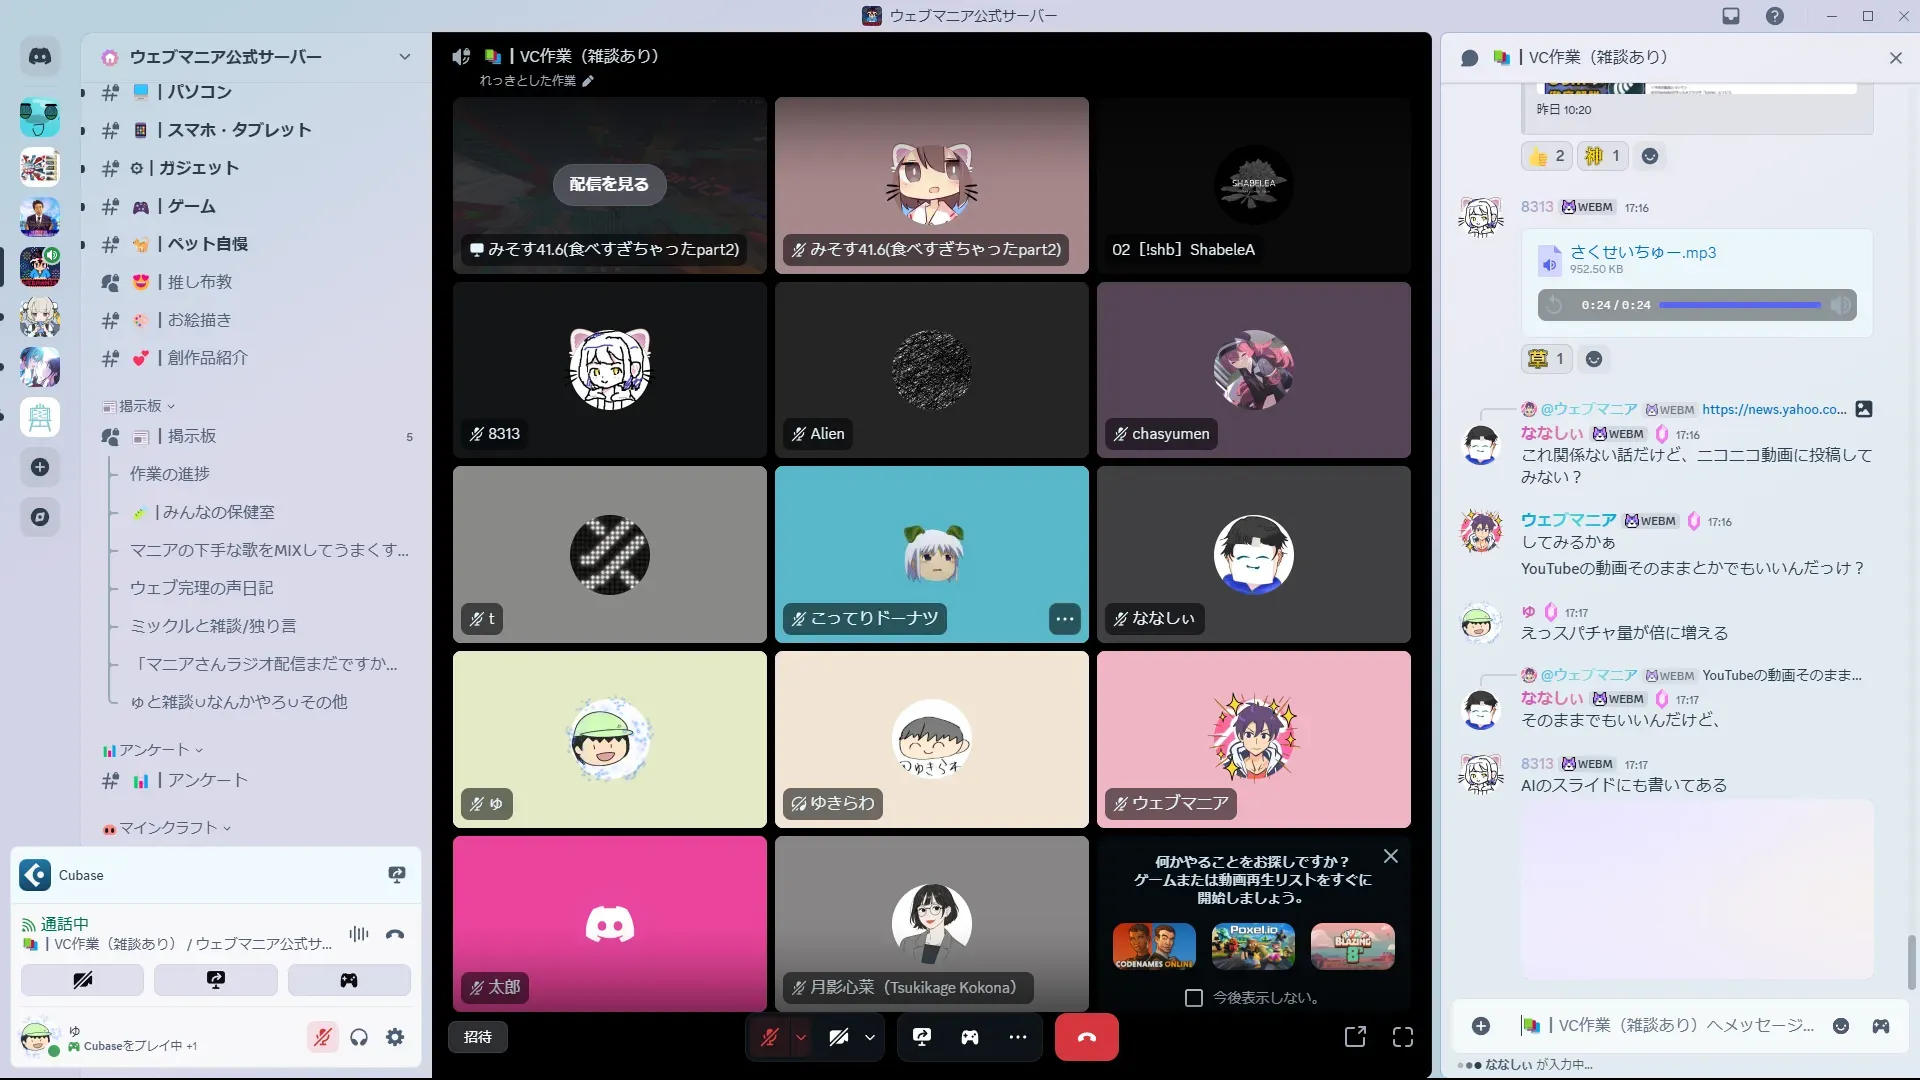The height and width of the screenshot is (1080, 1920).
Task: Open emoji picker in message box
Action: 1840,1026
